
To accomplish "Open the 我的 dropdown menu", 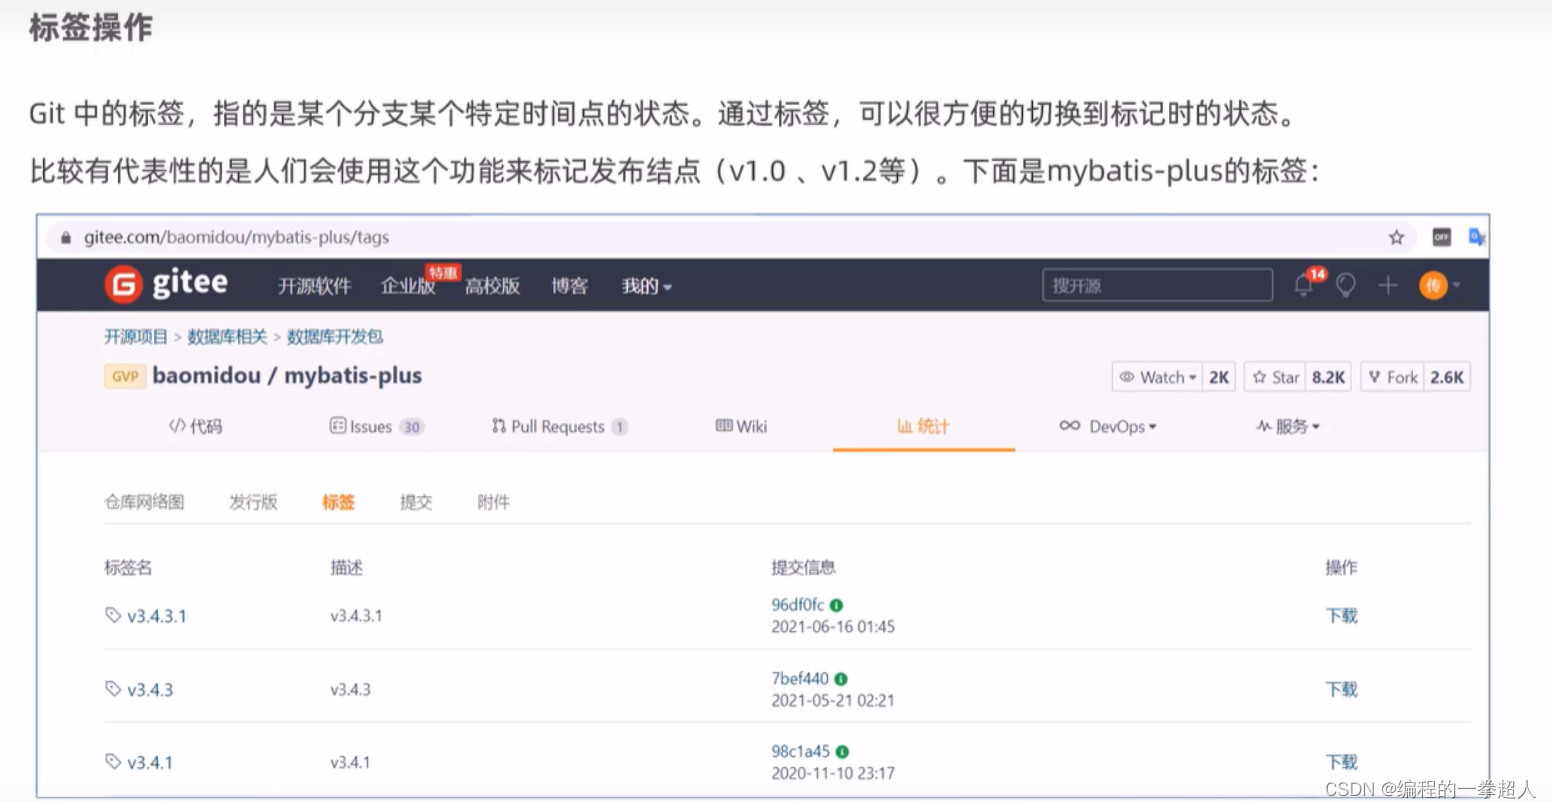I will coord(646,286).
